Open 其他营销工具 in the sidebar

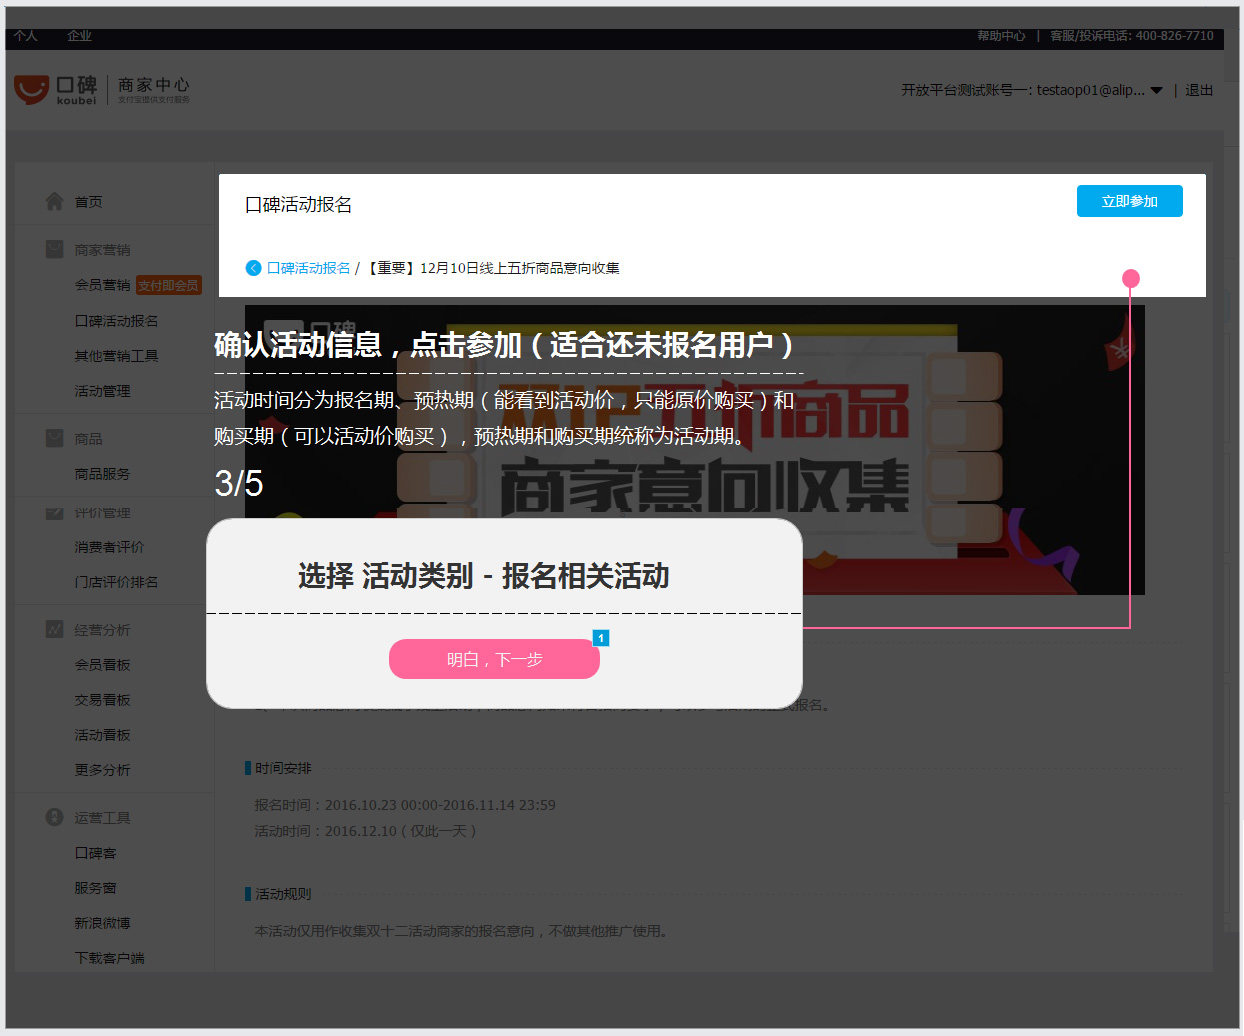coord(116,356)
